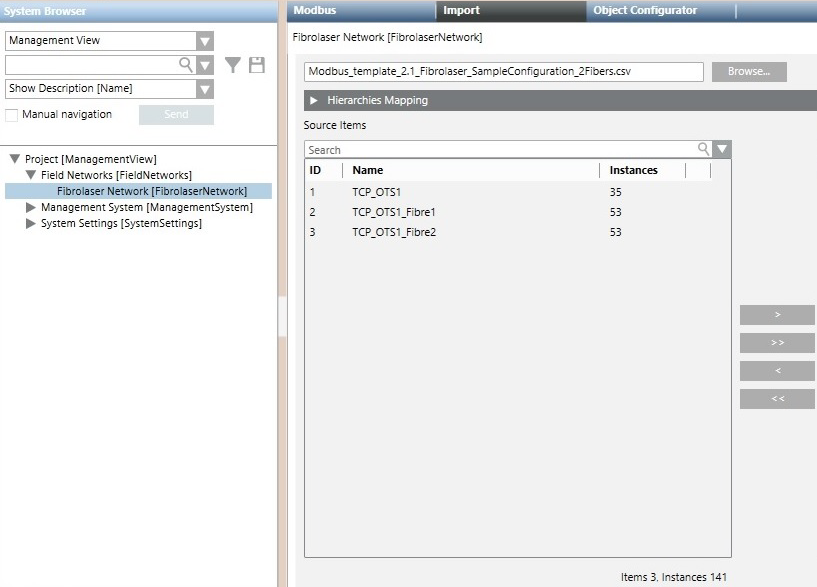
Task: Open the Show Description [Name] dropdown
Action: coord(205,89)
